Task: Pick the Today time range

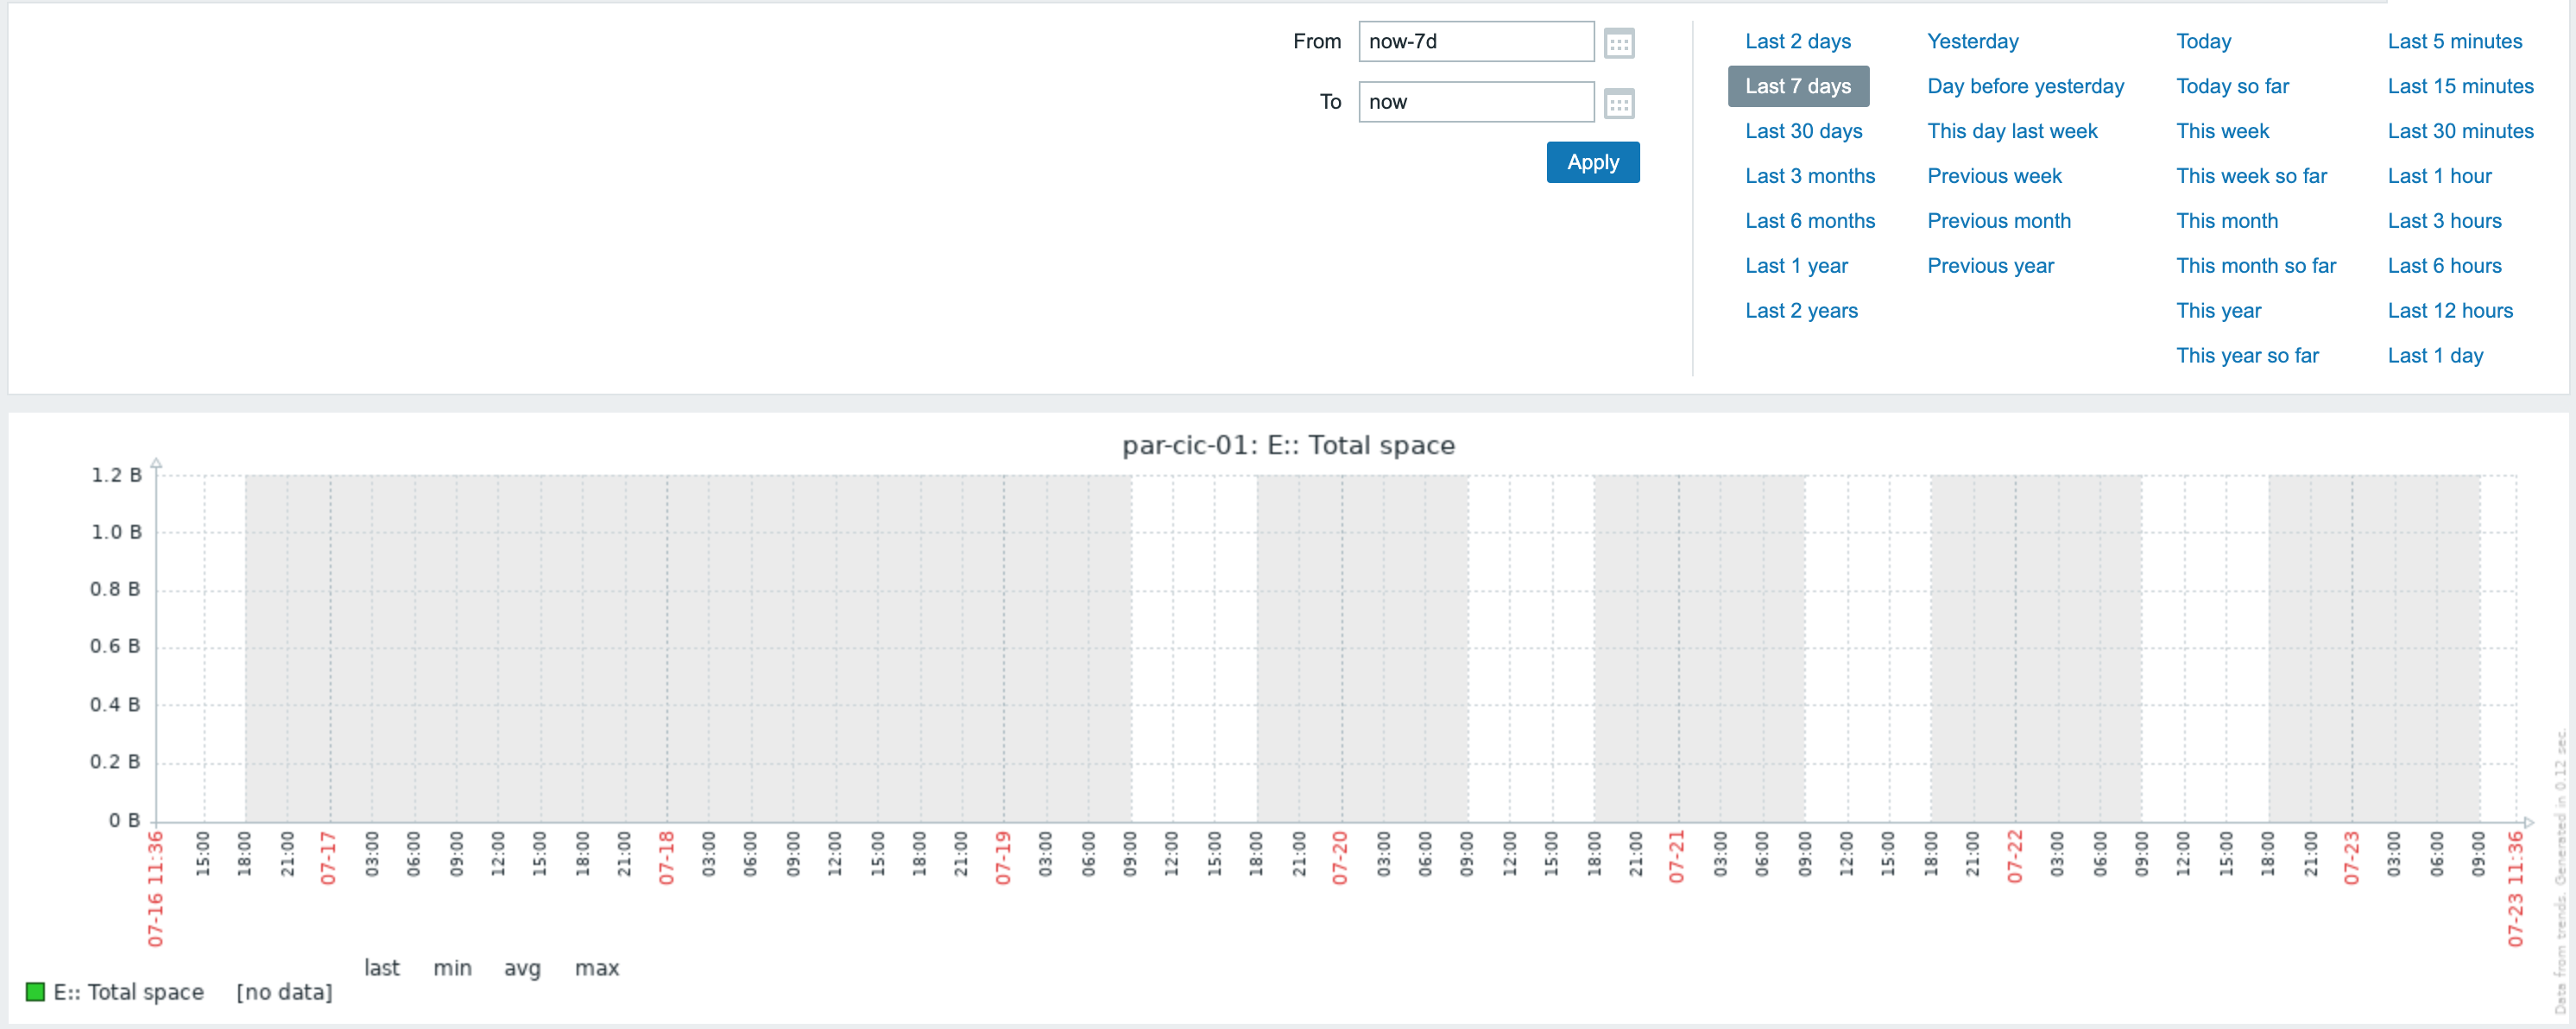Action: click(x=2203, y=41)
